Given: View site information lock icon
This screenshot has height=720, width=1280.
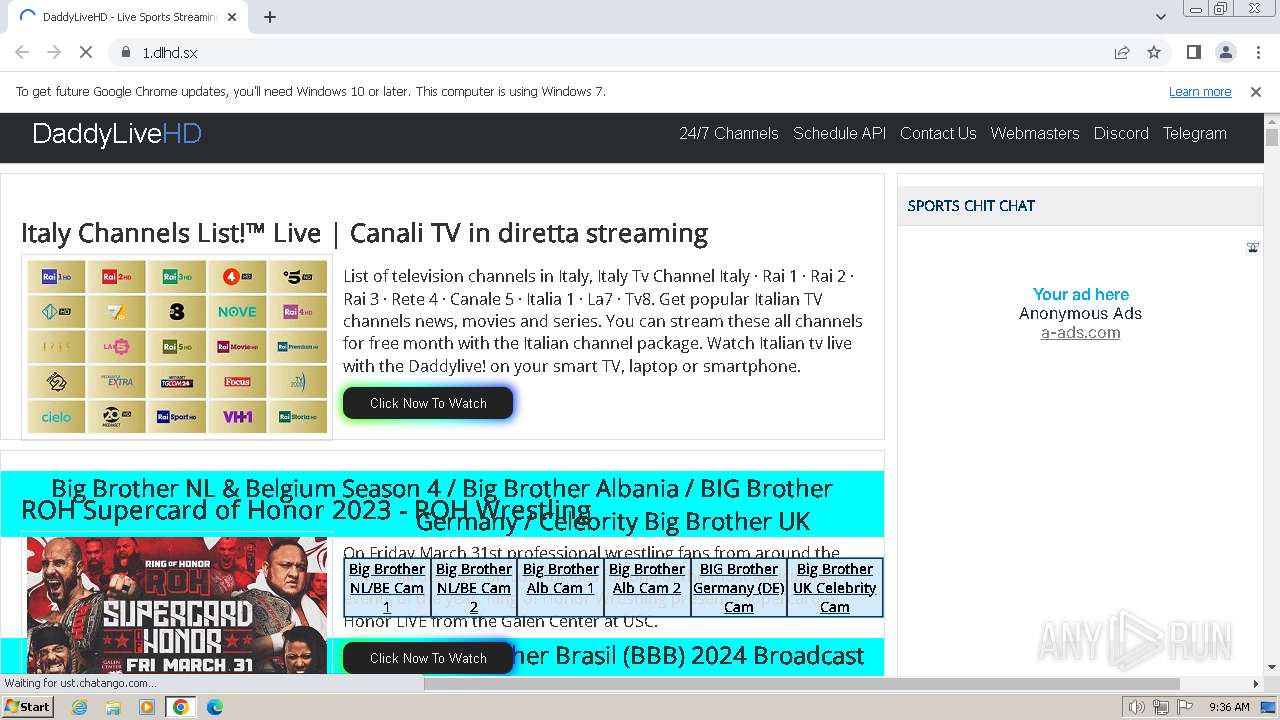Looking at the screenshot, I should [x=125, y=52].
